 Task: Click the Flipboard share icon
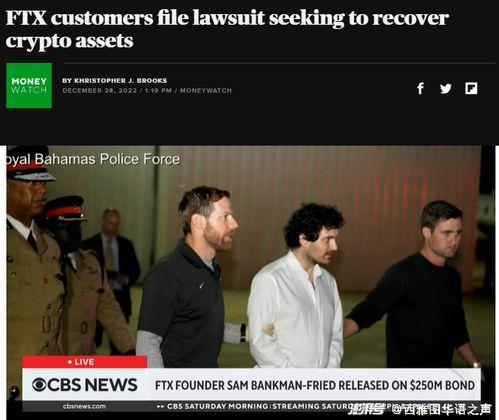pyautogui.click(x=471, y=88)
